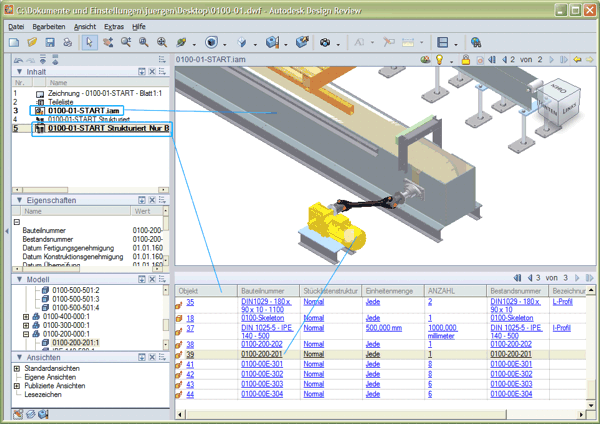
Task: Click the Open file folder icon
Action: point(32,42)
